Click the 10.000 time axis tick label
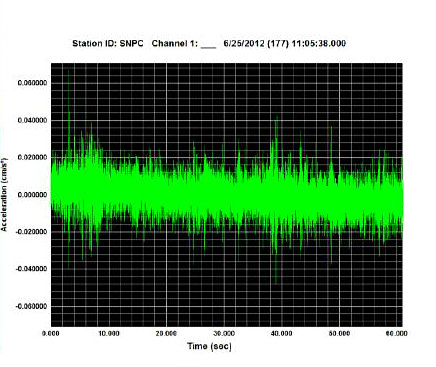This screenshot has width=436, height=367. (109, 334)
